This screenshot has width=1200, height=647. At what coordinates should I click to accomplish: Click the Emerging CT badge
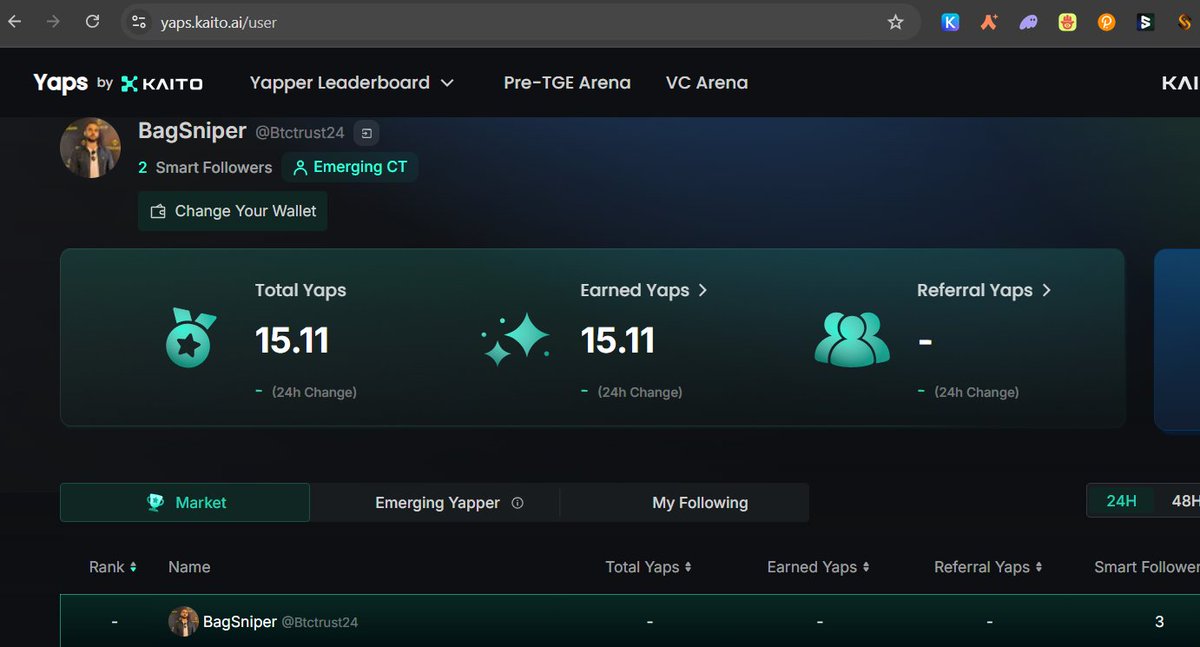pos(350,167)
